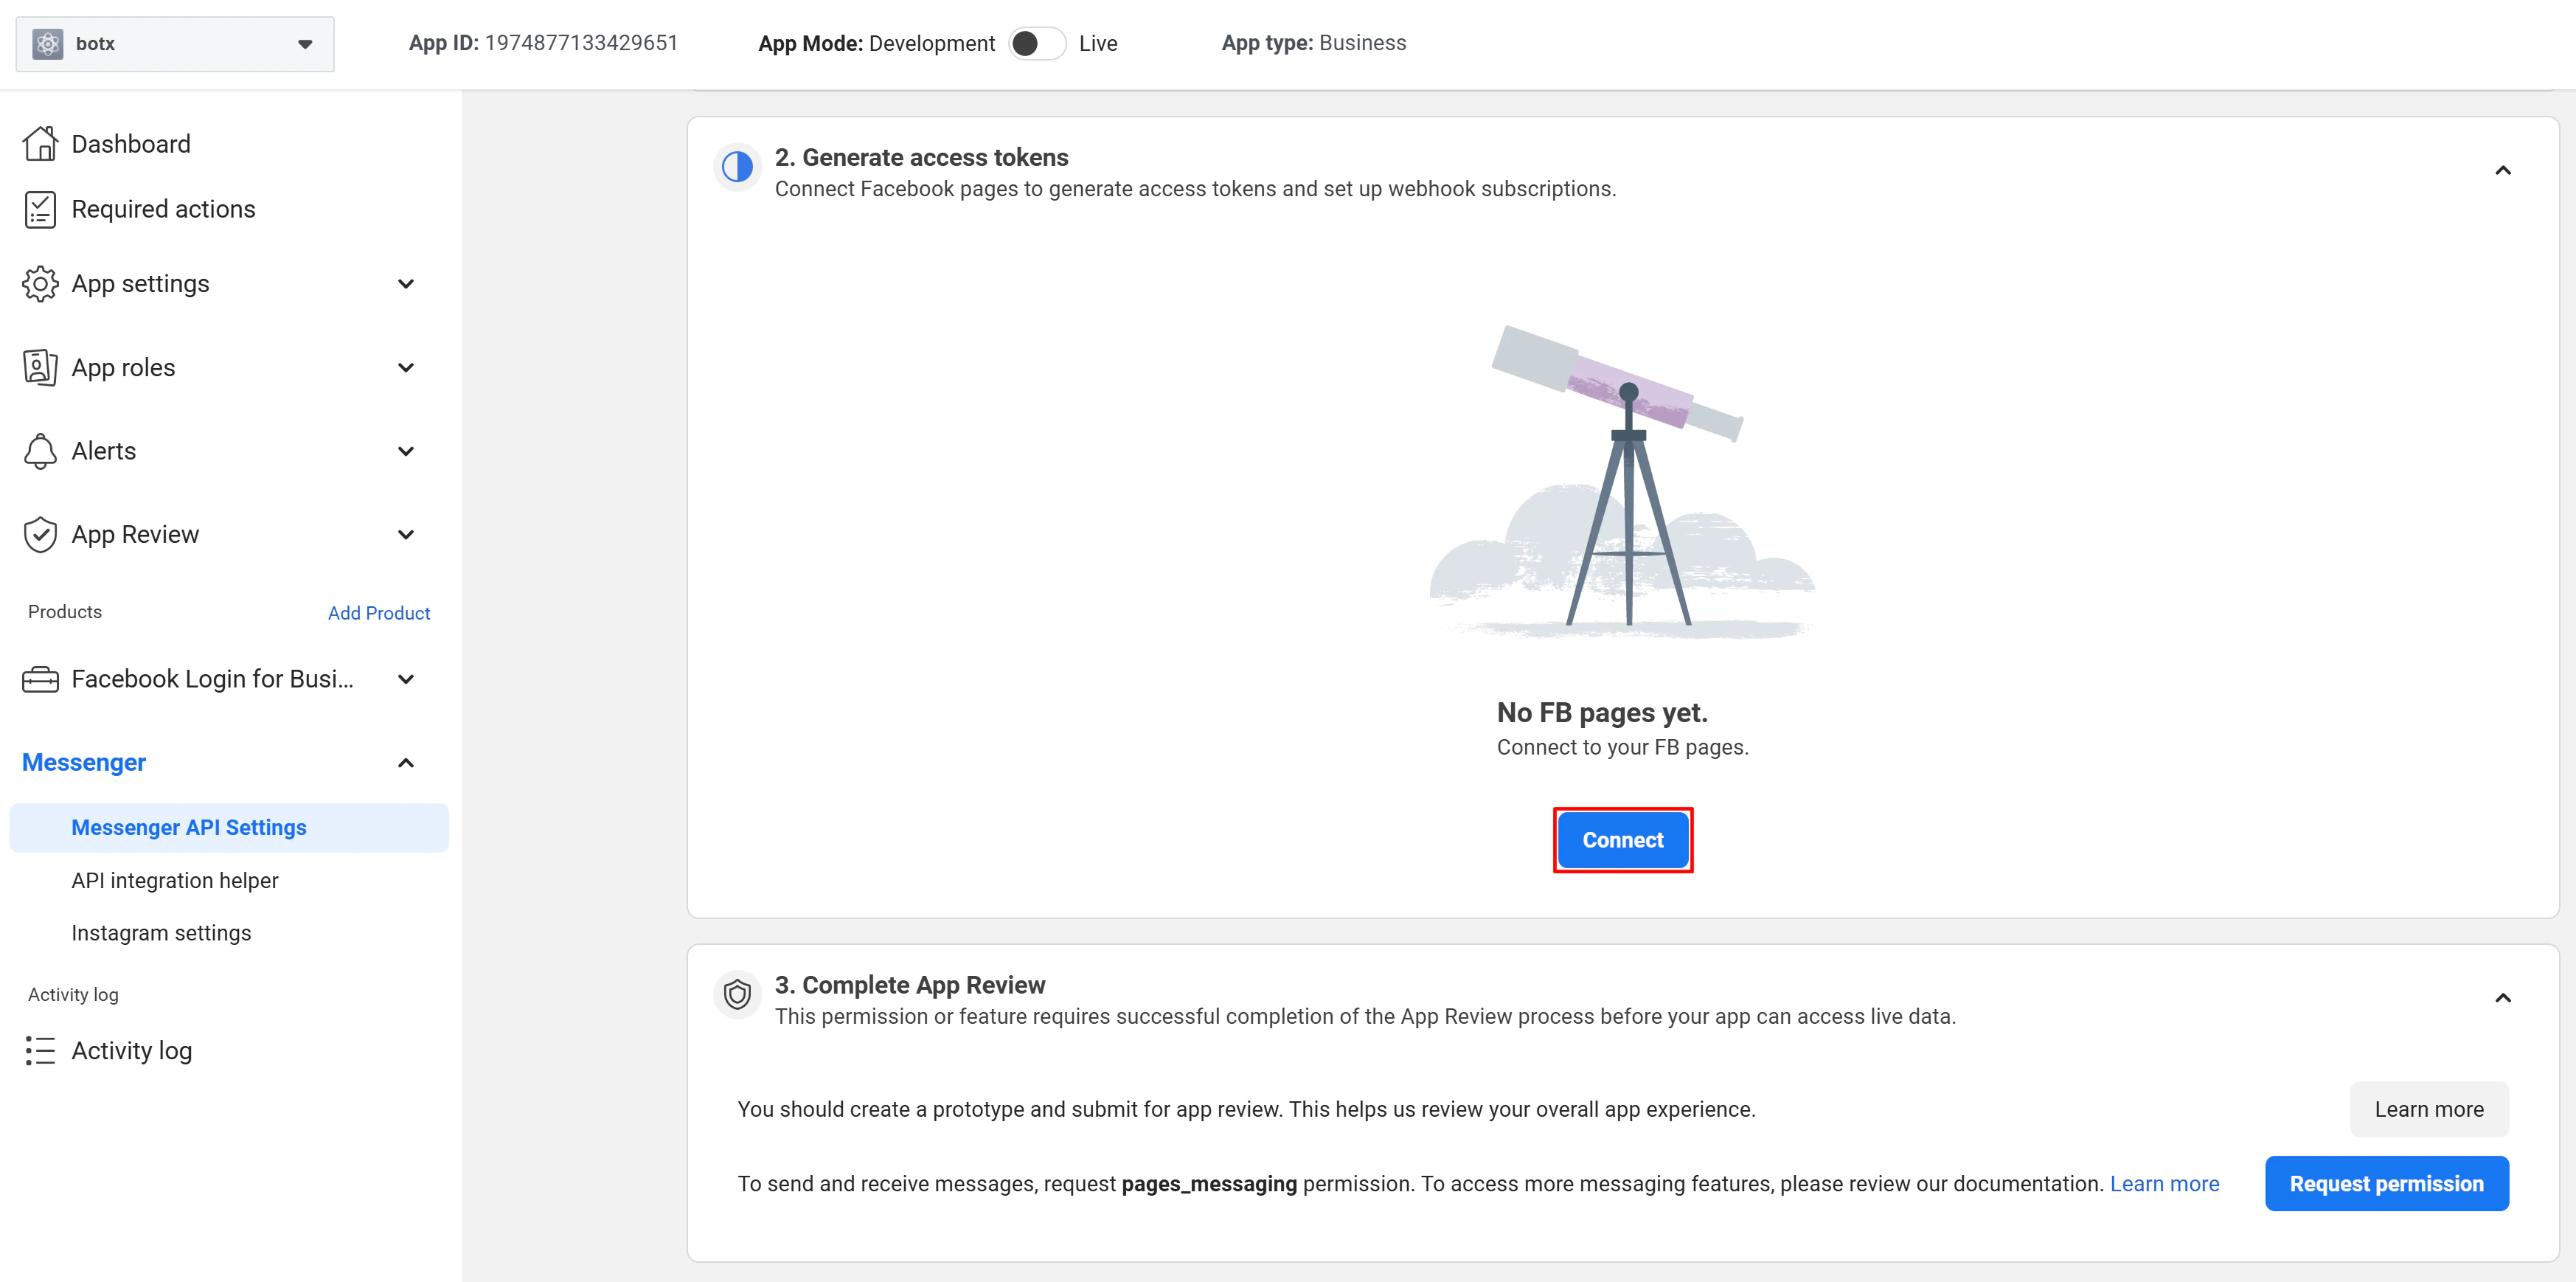Expand Facebook Login for Business chevron
Screen dimensions: 2576x1282
(x=406, y=680)
